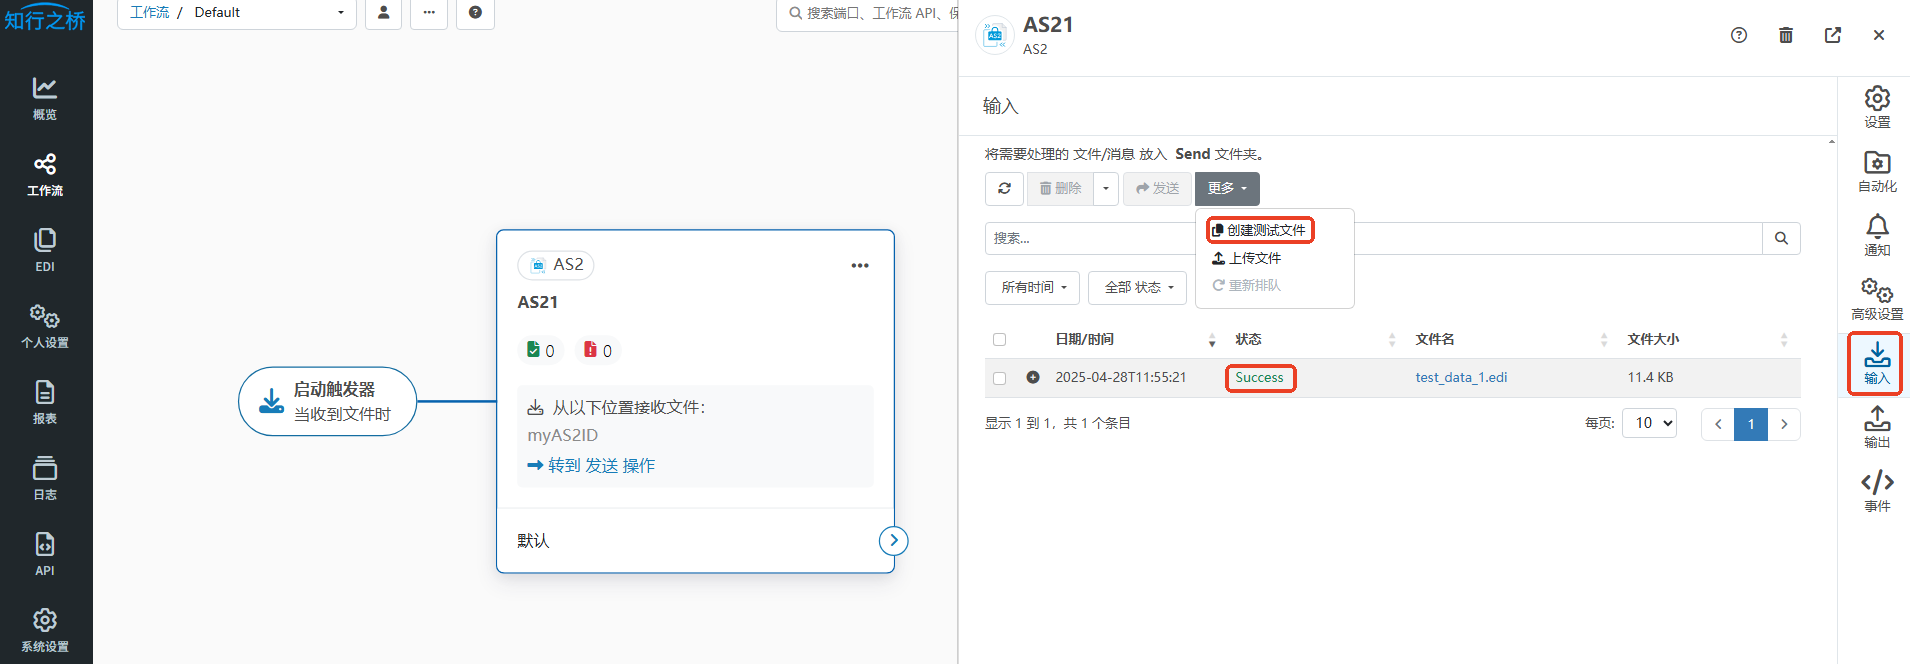Expand row details with plus icon

1033,377
